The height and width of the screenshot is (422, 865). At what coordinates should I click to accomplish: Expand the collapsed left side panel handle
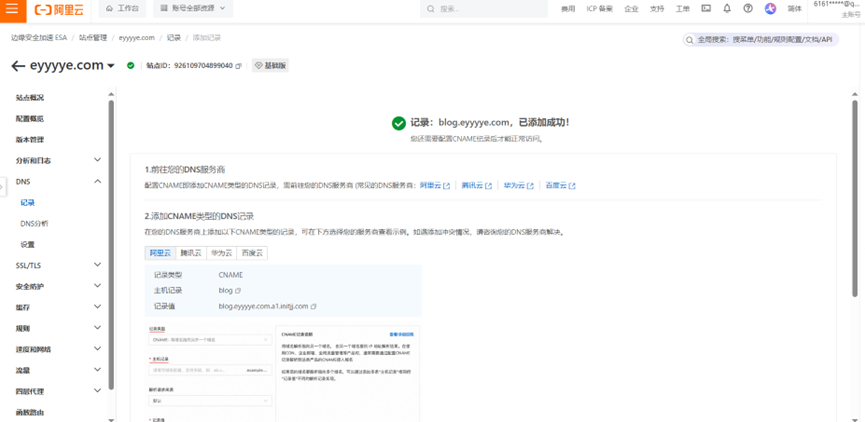[2, 187]
